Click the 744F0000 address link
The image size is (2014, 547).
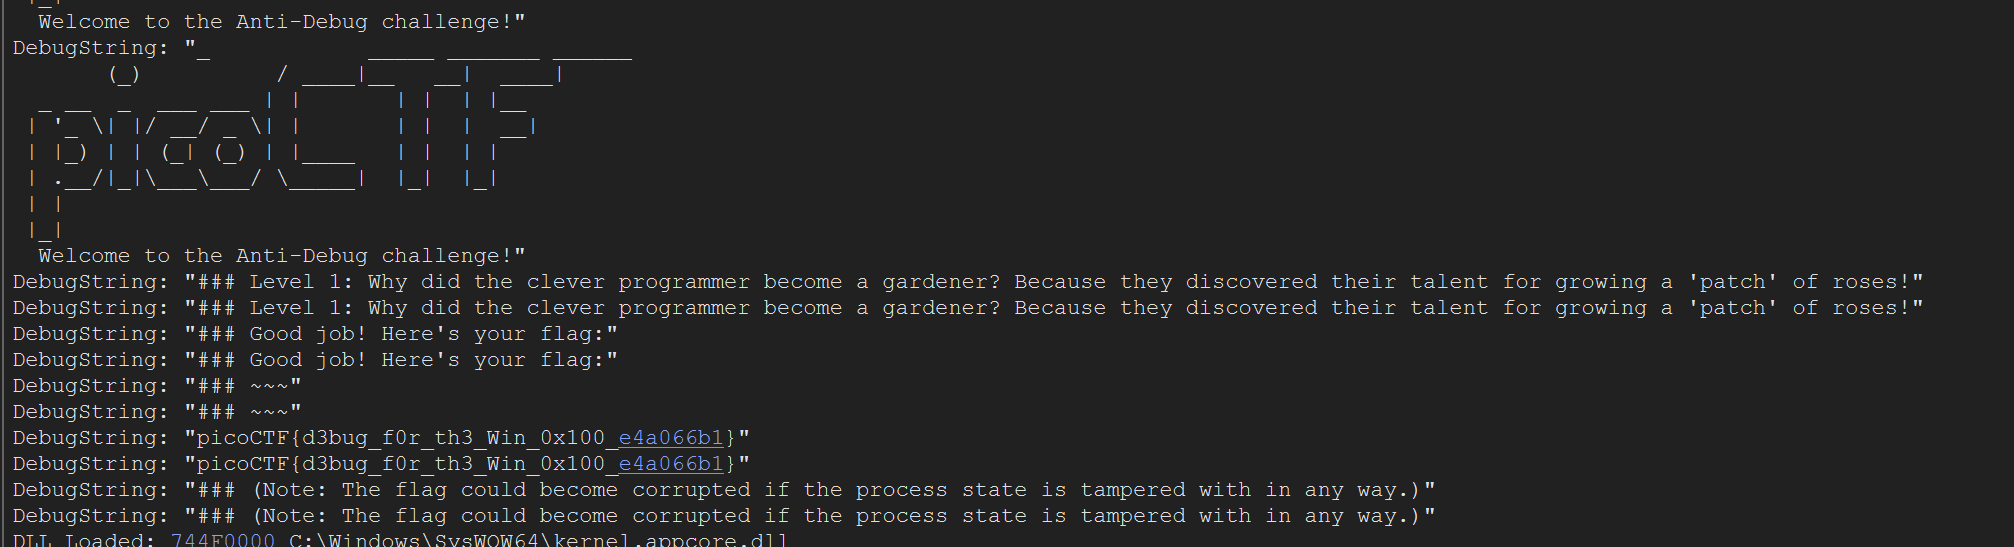(222, 540)
